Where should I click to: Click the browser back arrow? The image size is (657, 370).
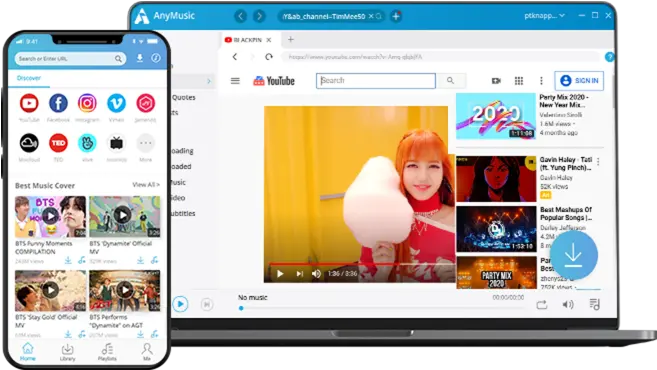235,57
